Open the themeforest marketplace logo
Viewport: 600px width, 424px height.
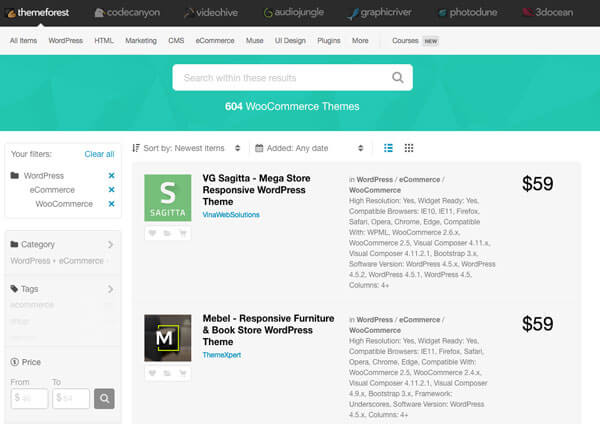pyautogui.click(x=38, y=13)
